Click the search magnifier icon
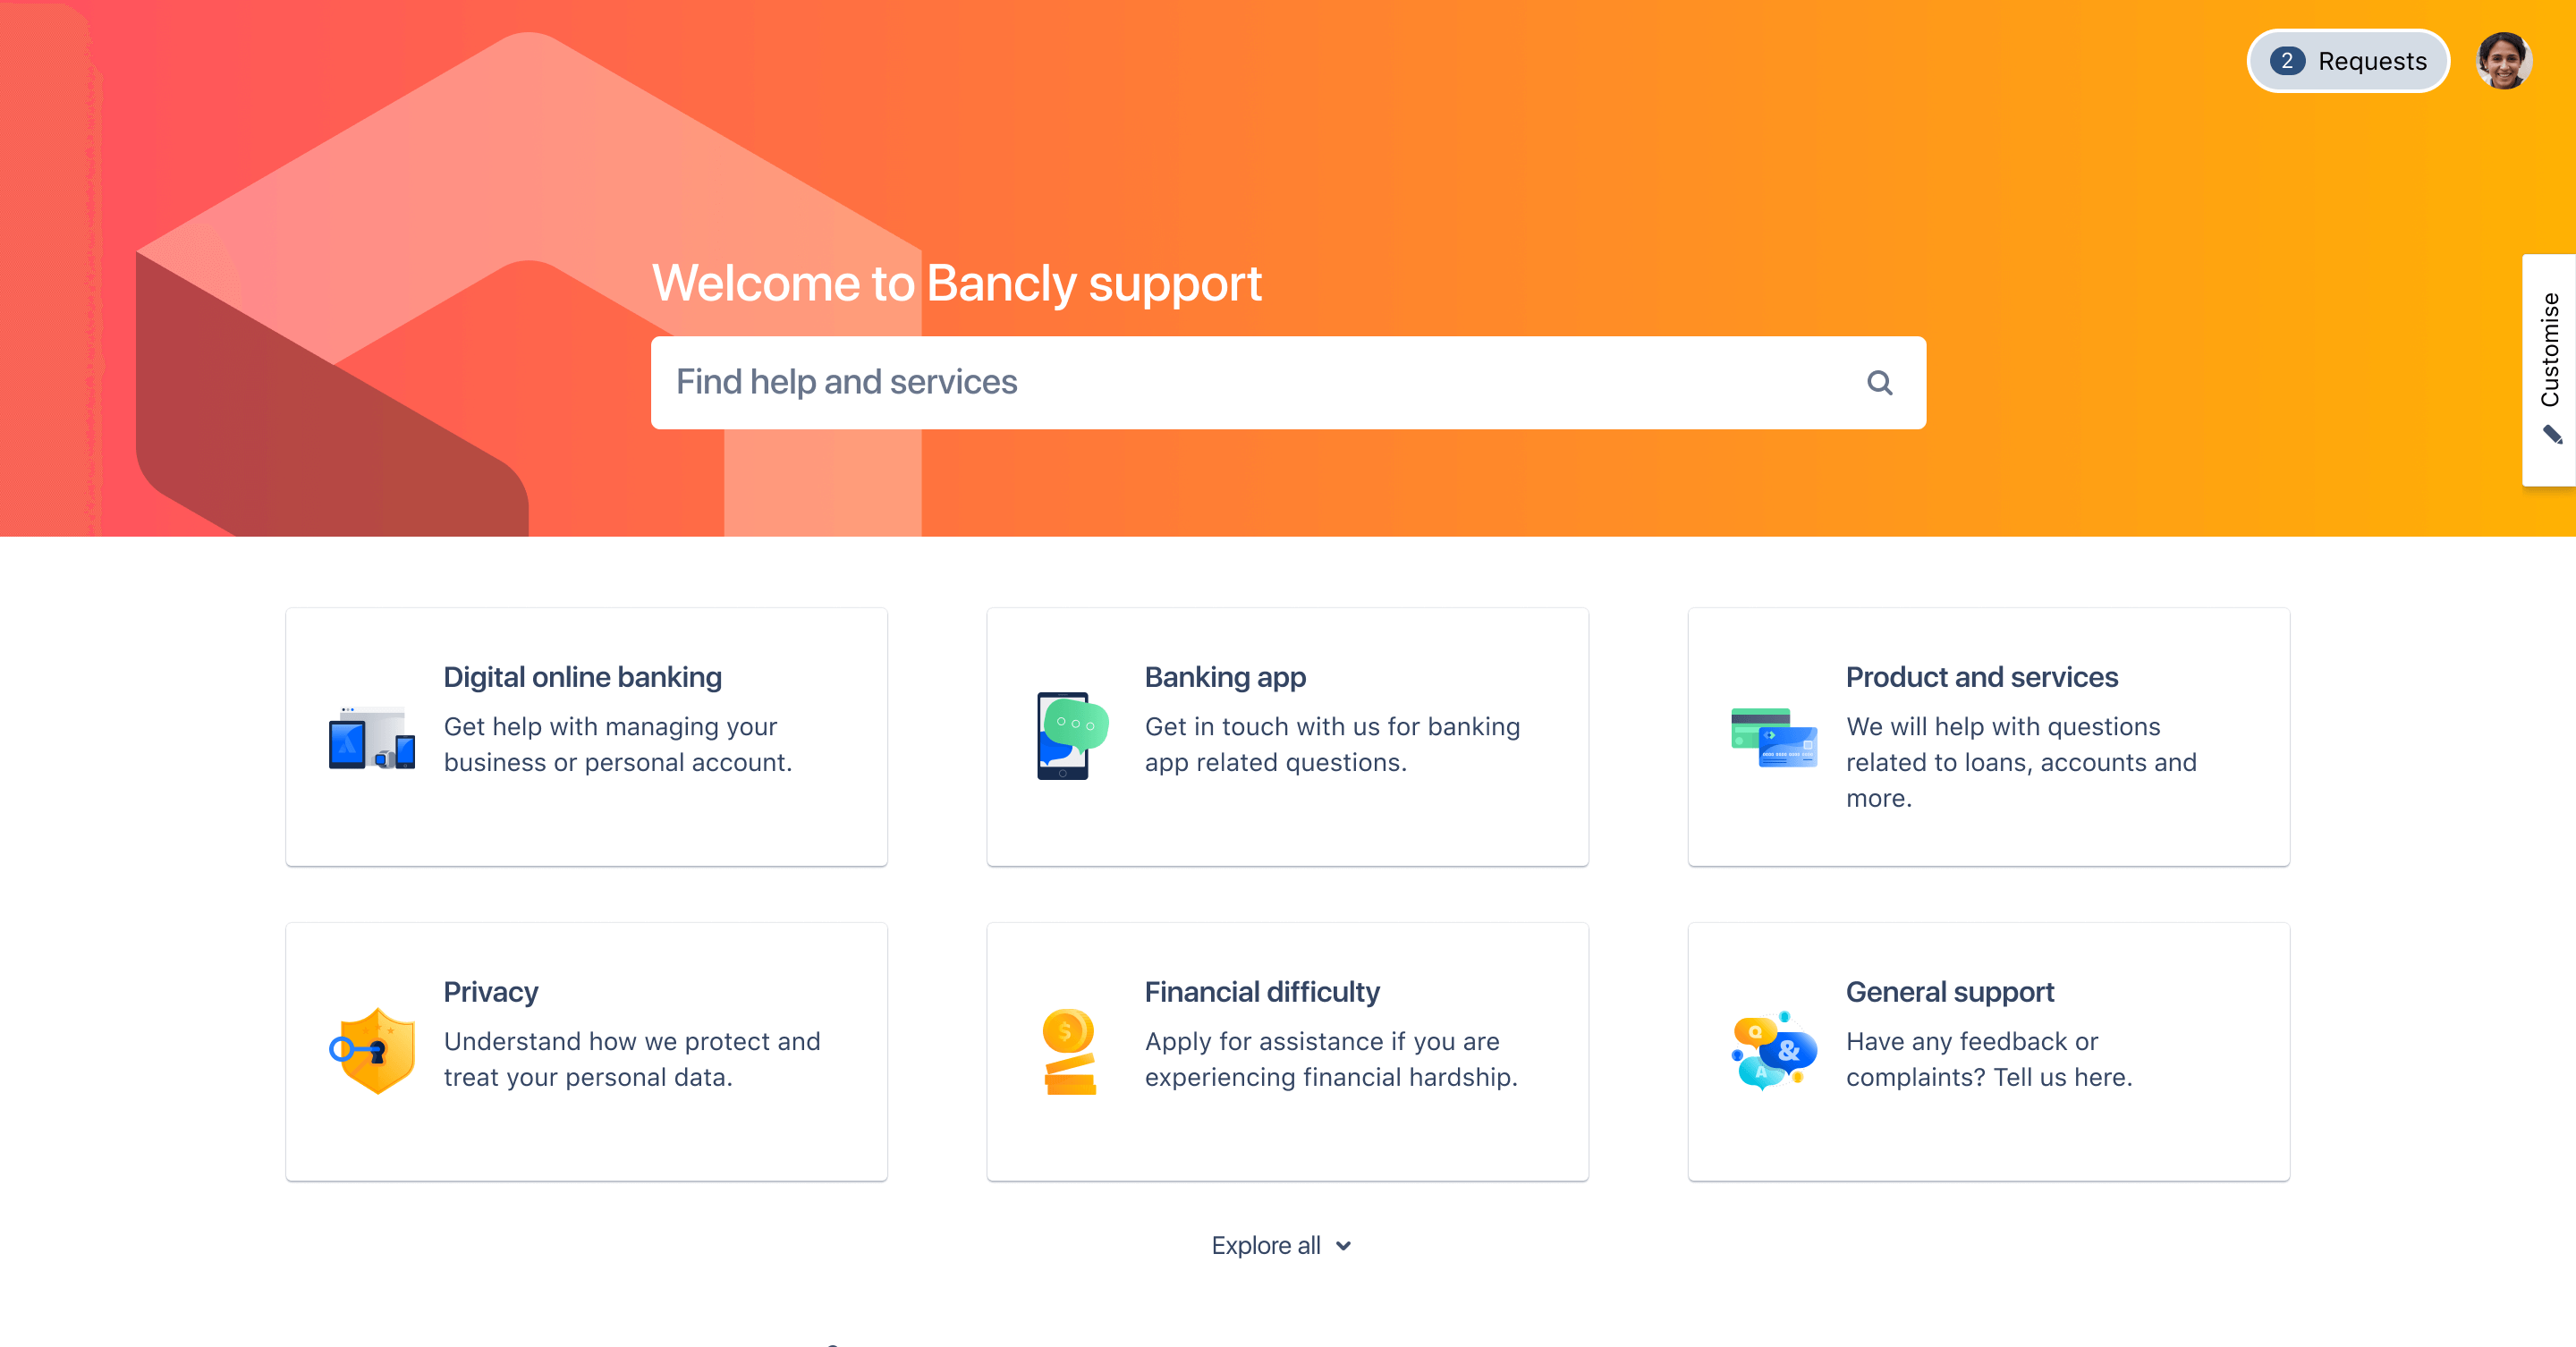The height and width of the screenshot is (1347, 2576). click(1879, 381)
